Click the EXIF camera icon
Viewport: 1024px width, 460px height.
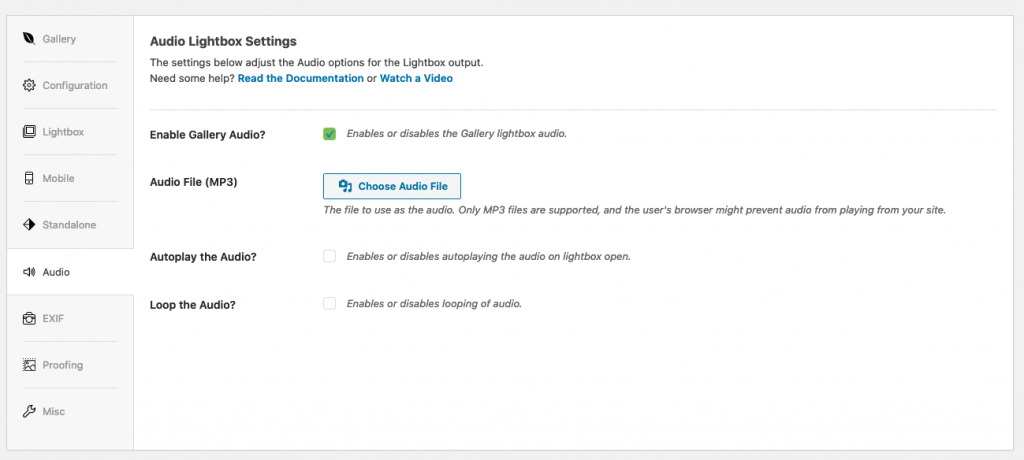(29, 319)
